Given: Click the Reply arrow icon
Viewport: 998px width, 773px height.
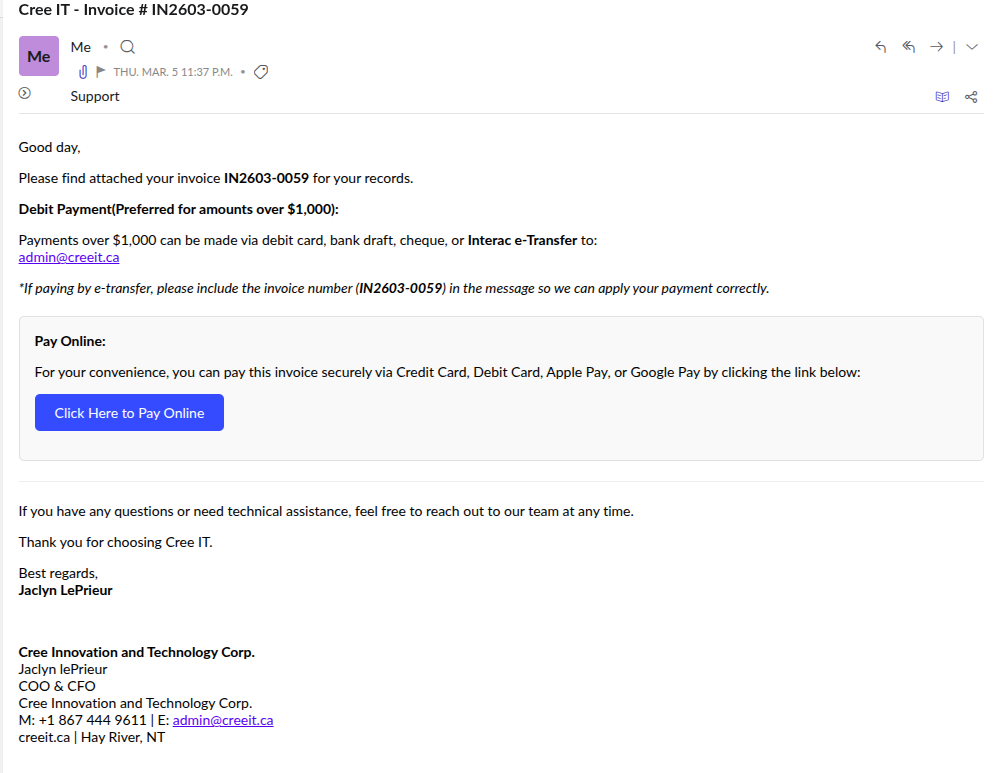Looking at the screenshot, I should pyautogui.click(x=880, y=47).
